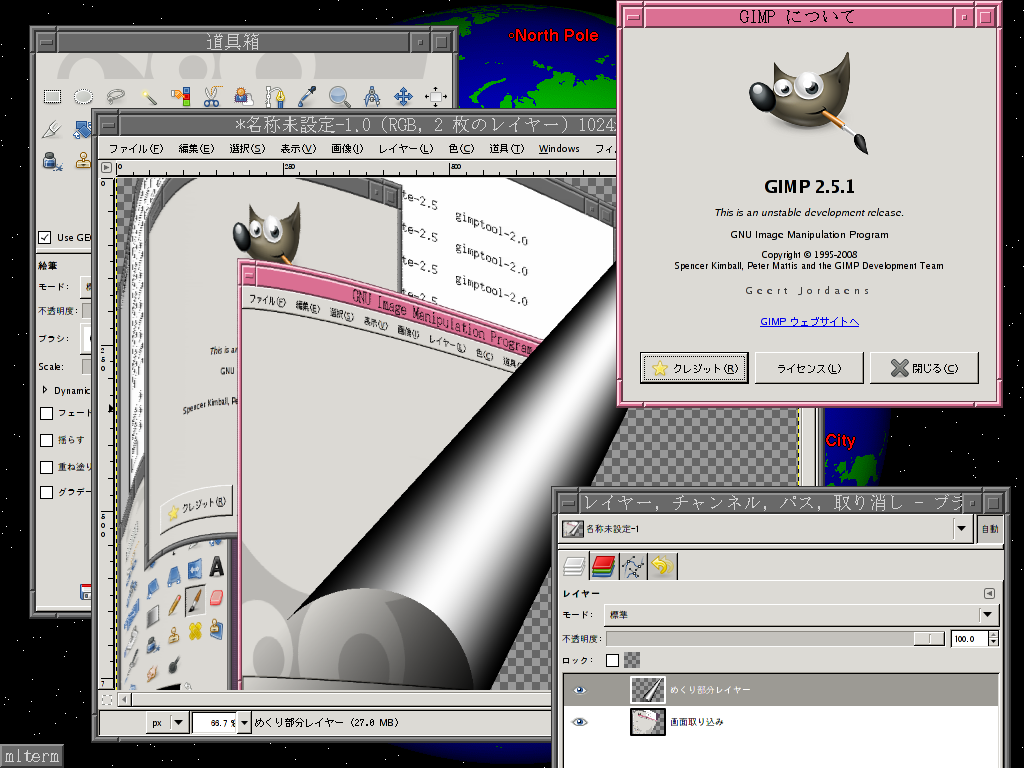Click the クレジット(R) button
The width and height of the screenshot is (1024, 768).
694,368
